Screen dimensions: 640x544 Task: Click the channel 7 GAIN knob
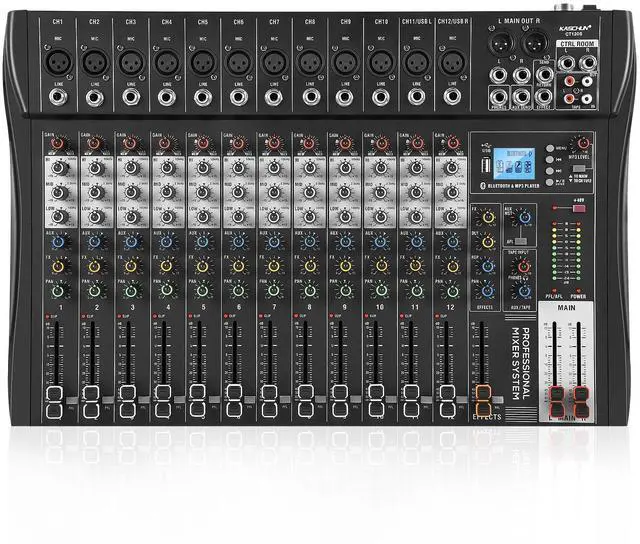(x=274, y=143)
